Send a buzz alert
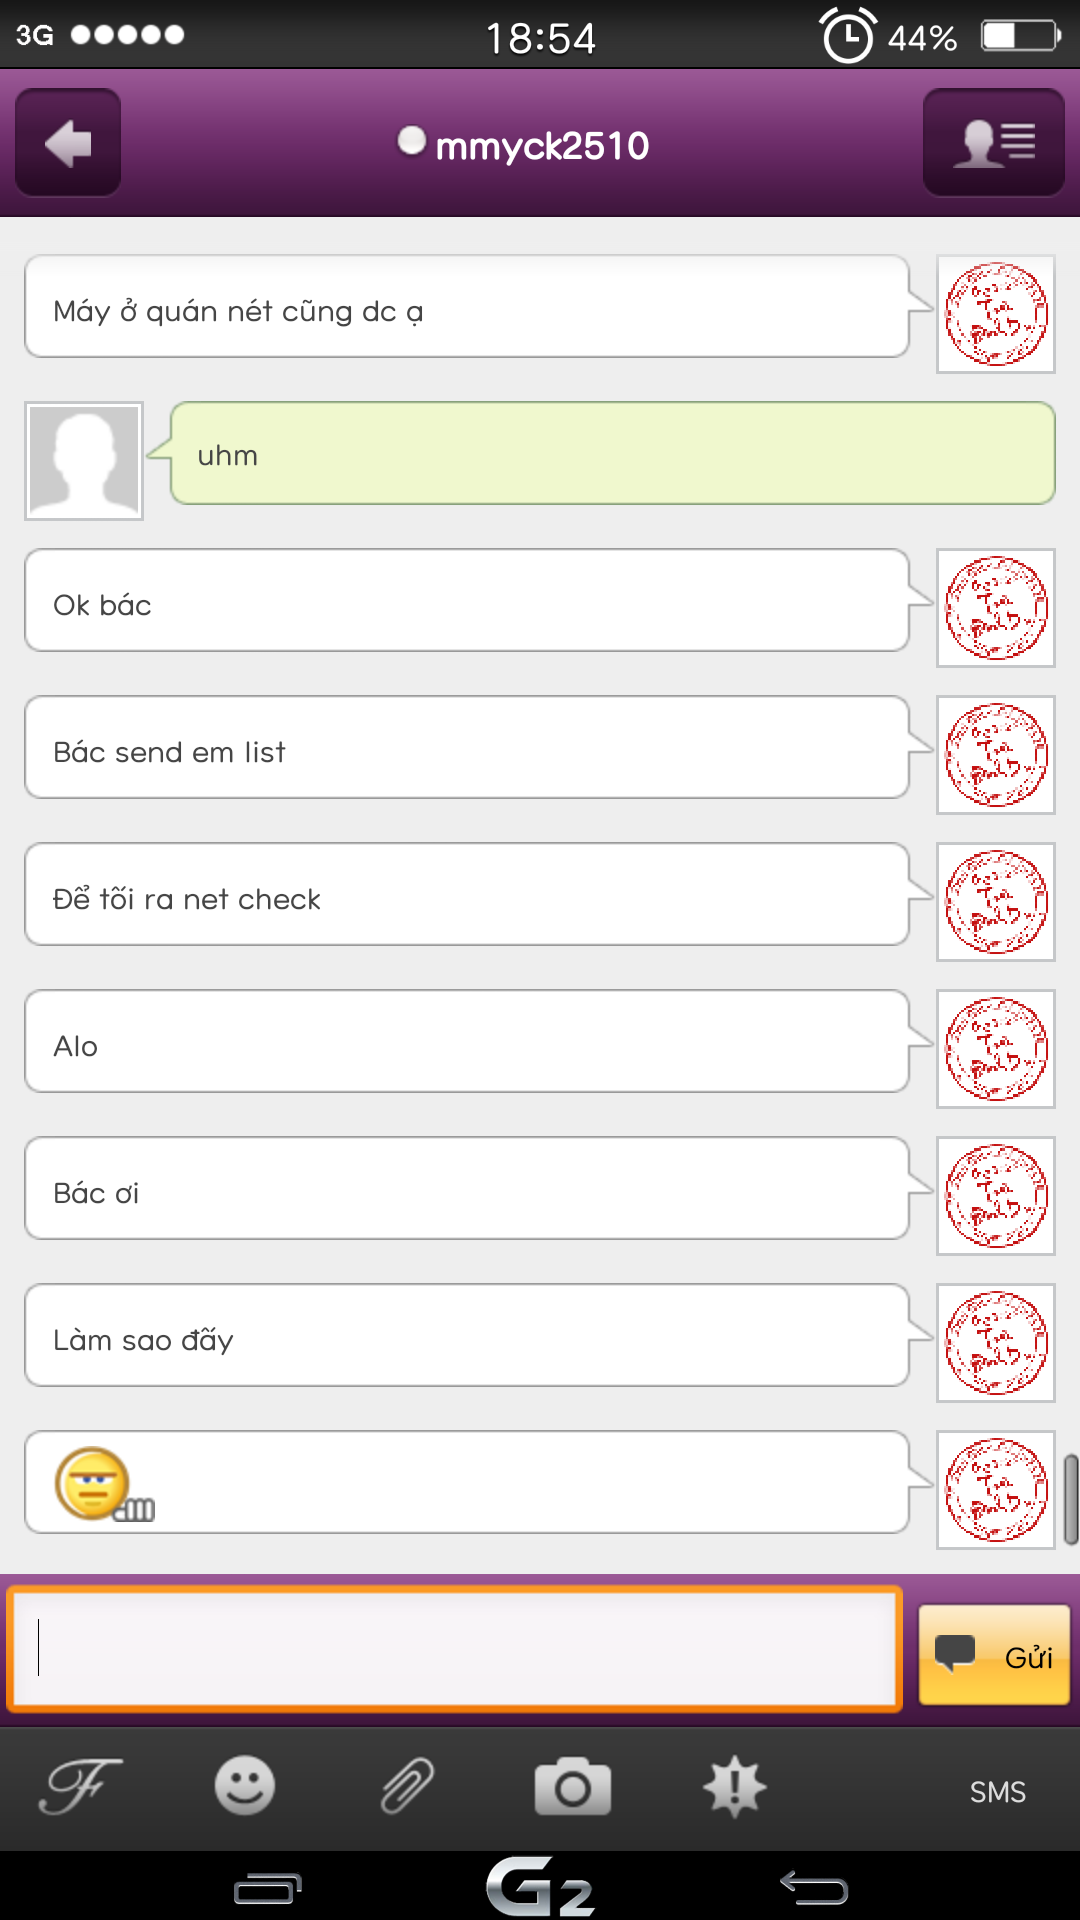The image size is (1080, 1920). coord(735,1787)
